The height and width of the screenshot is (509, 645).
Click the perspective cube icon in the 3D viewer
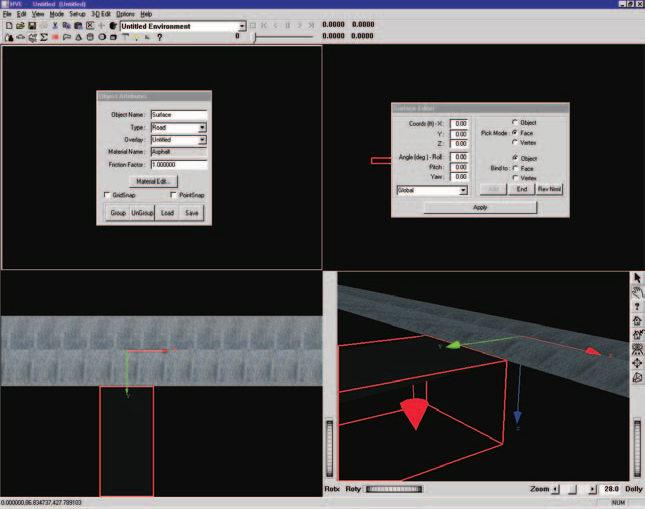pos(637,377)
